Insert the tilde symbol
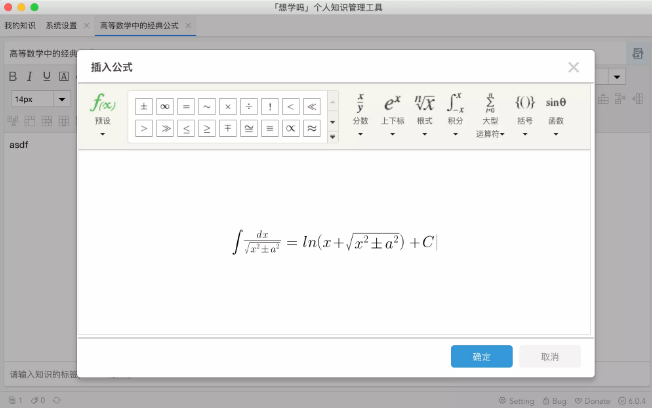Screen dimensions: 652x408 tap(207, 106)
